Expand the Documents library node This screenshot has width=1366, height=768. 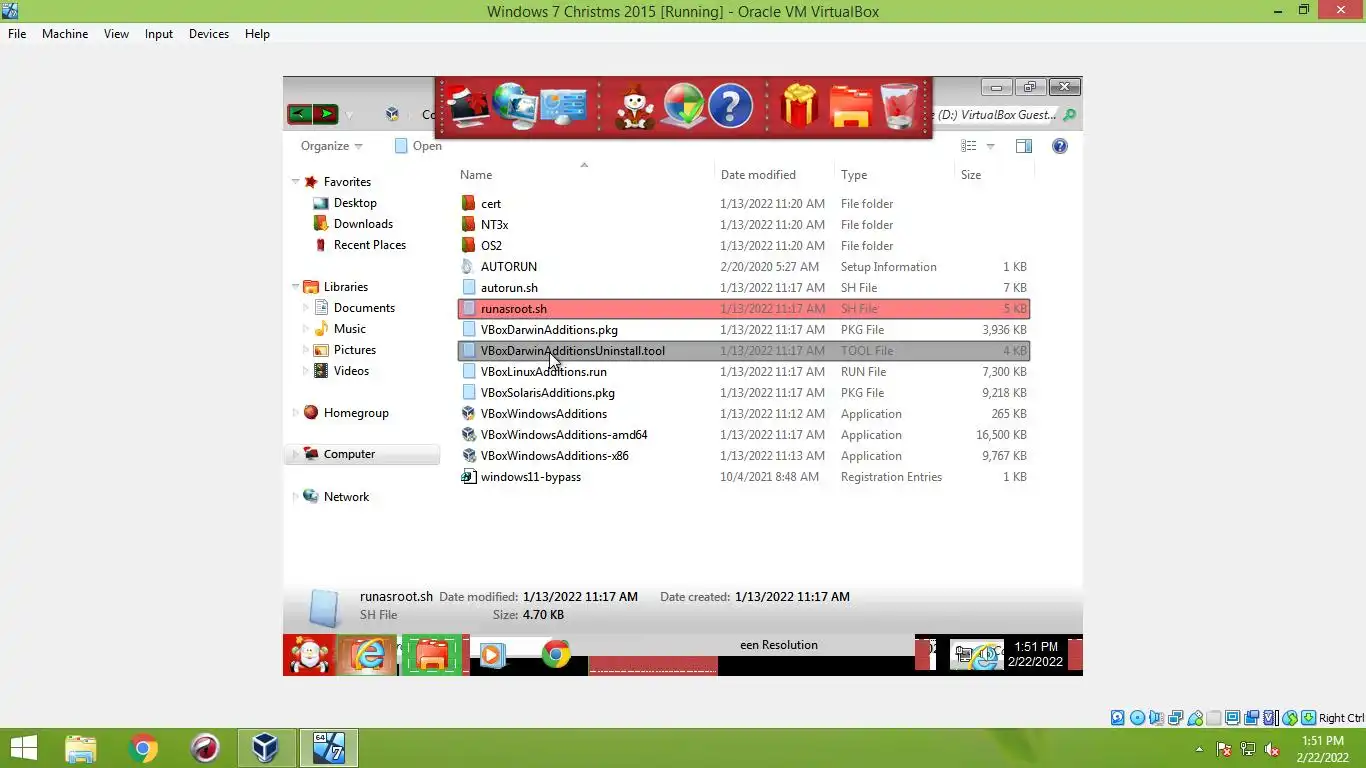(307, 308)
